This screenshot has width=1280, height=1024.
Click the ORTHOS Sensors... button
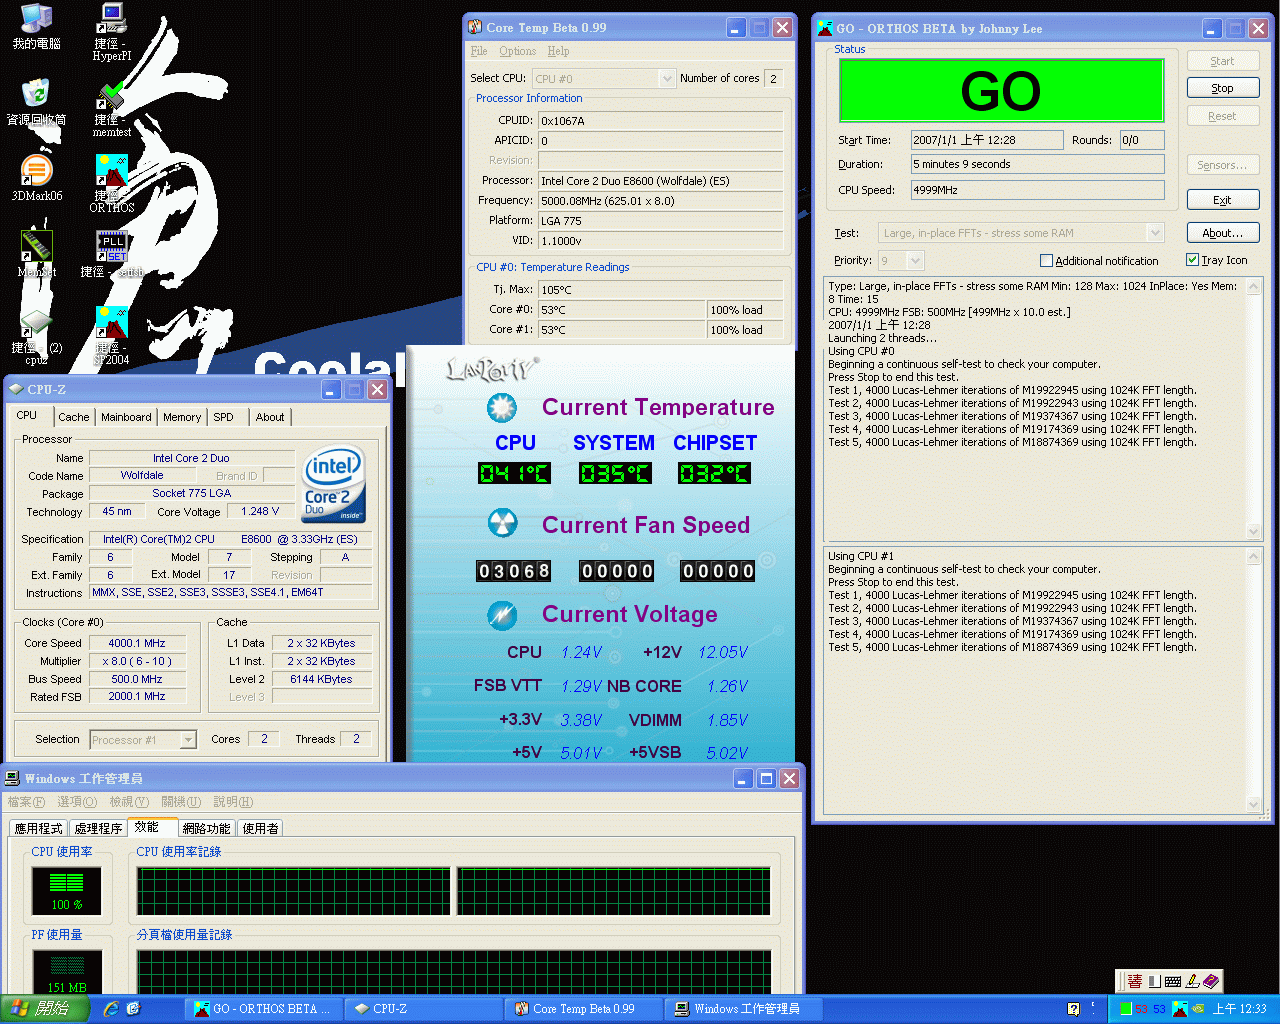(1223, 165)
